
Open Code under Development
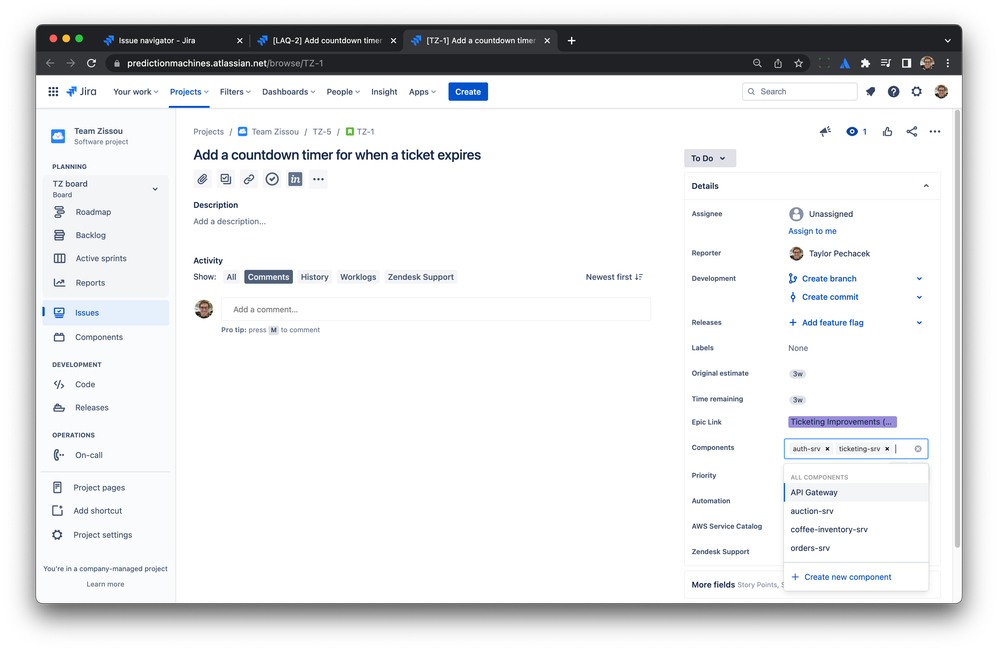tap(85, 384)
